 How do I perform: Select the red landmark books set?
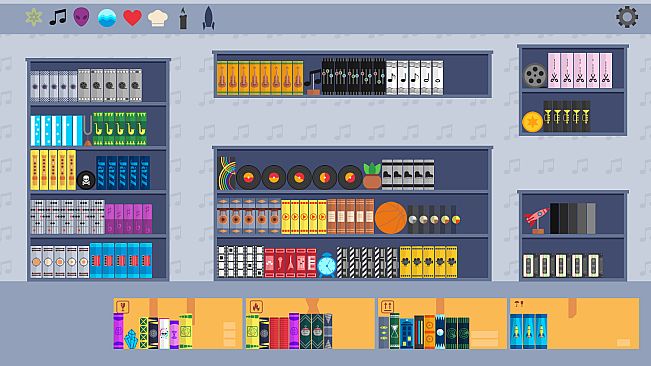[291, 263]
